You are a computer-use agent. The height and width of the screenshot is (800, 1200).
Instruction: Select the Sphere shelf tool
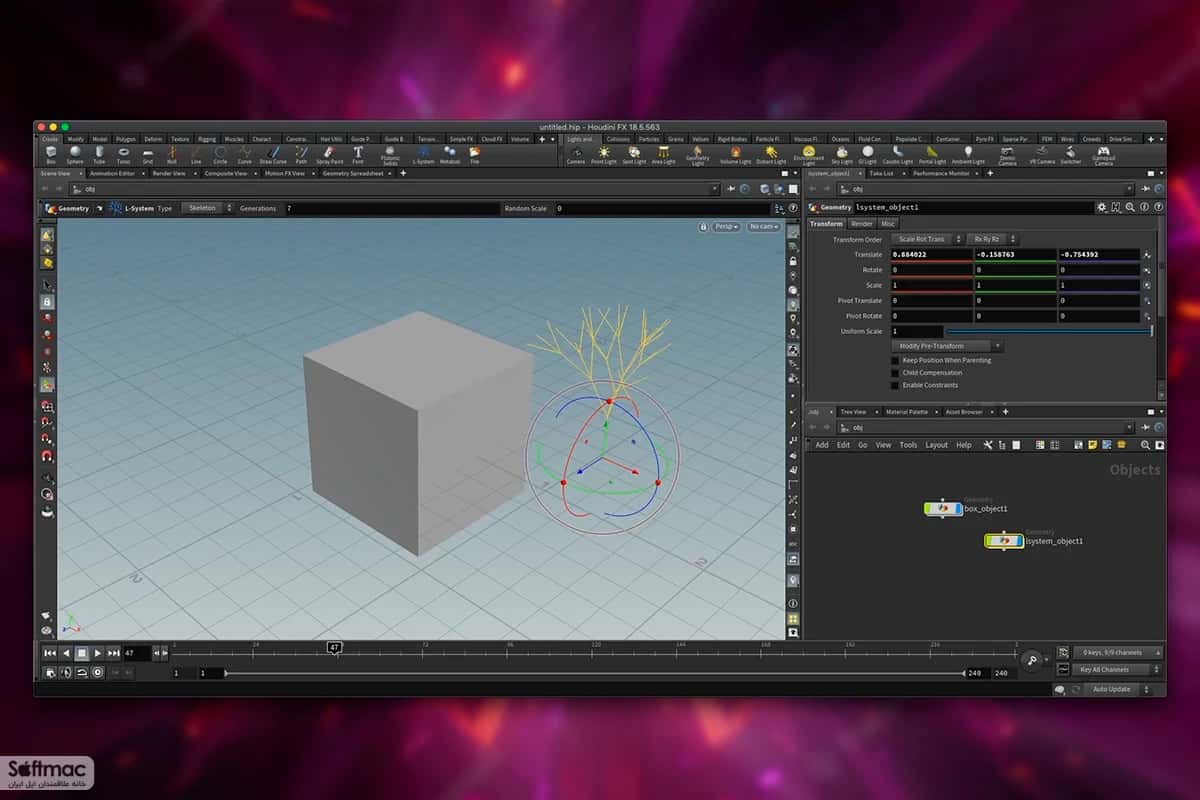[x=75, y=154]
